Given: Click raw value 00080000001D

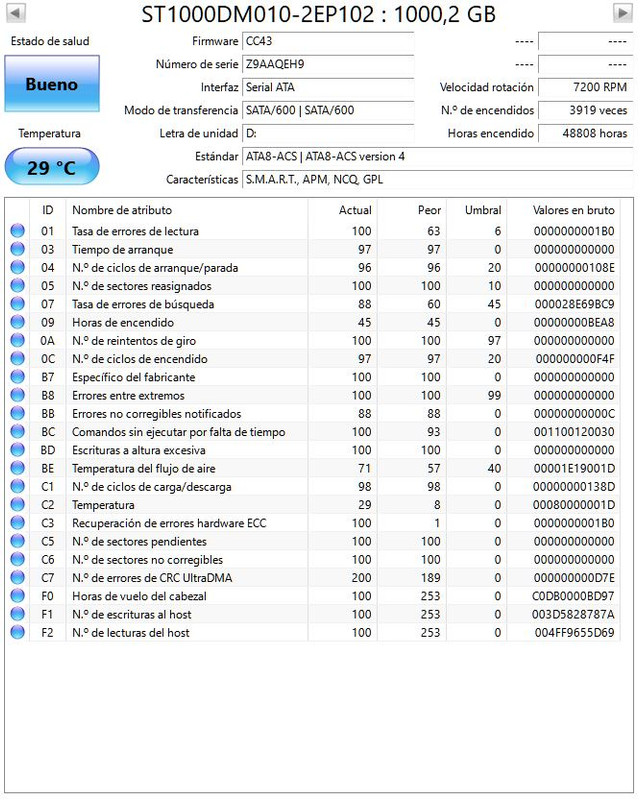Looking at the screenshot, I should (574, 505).
